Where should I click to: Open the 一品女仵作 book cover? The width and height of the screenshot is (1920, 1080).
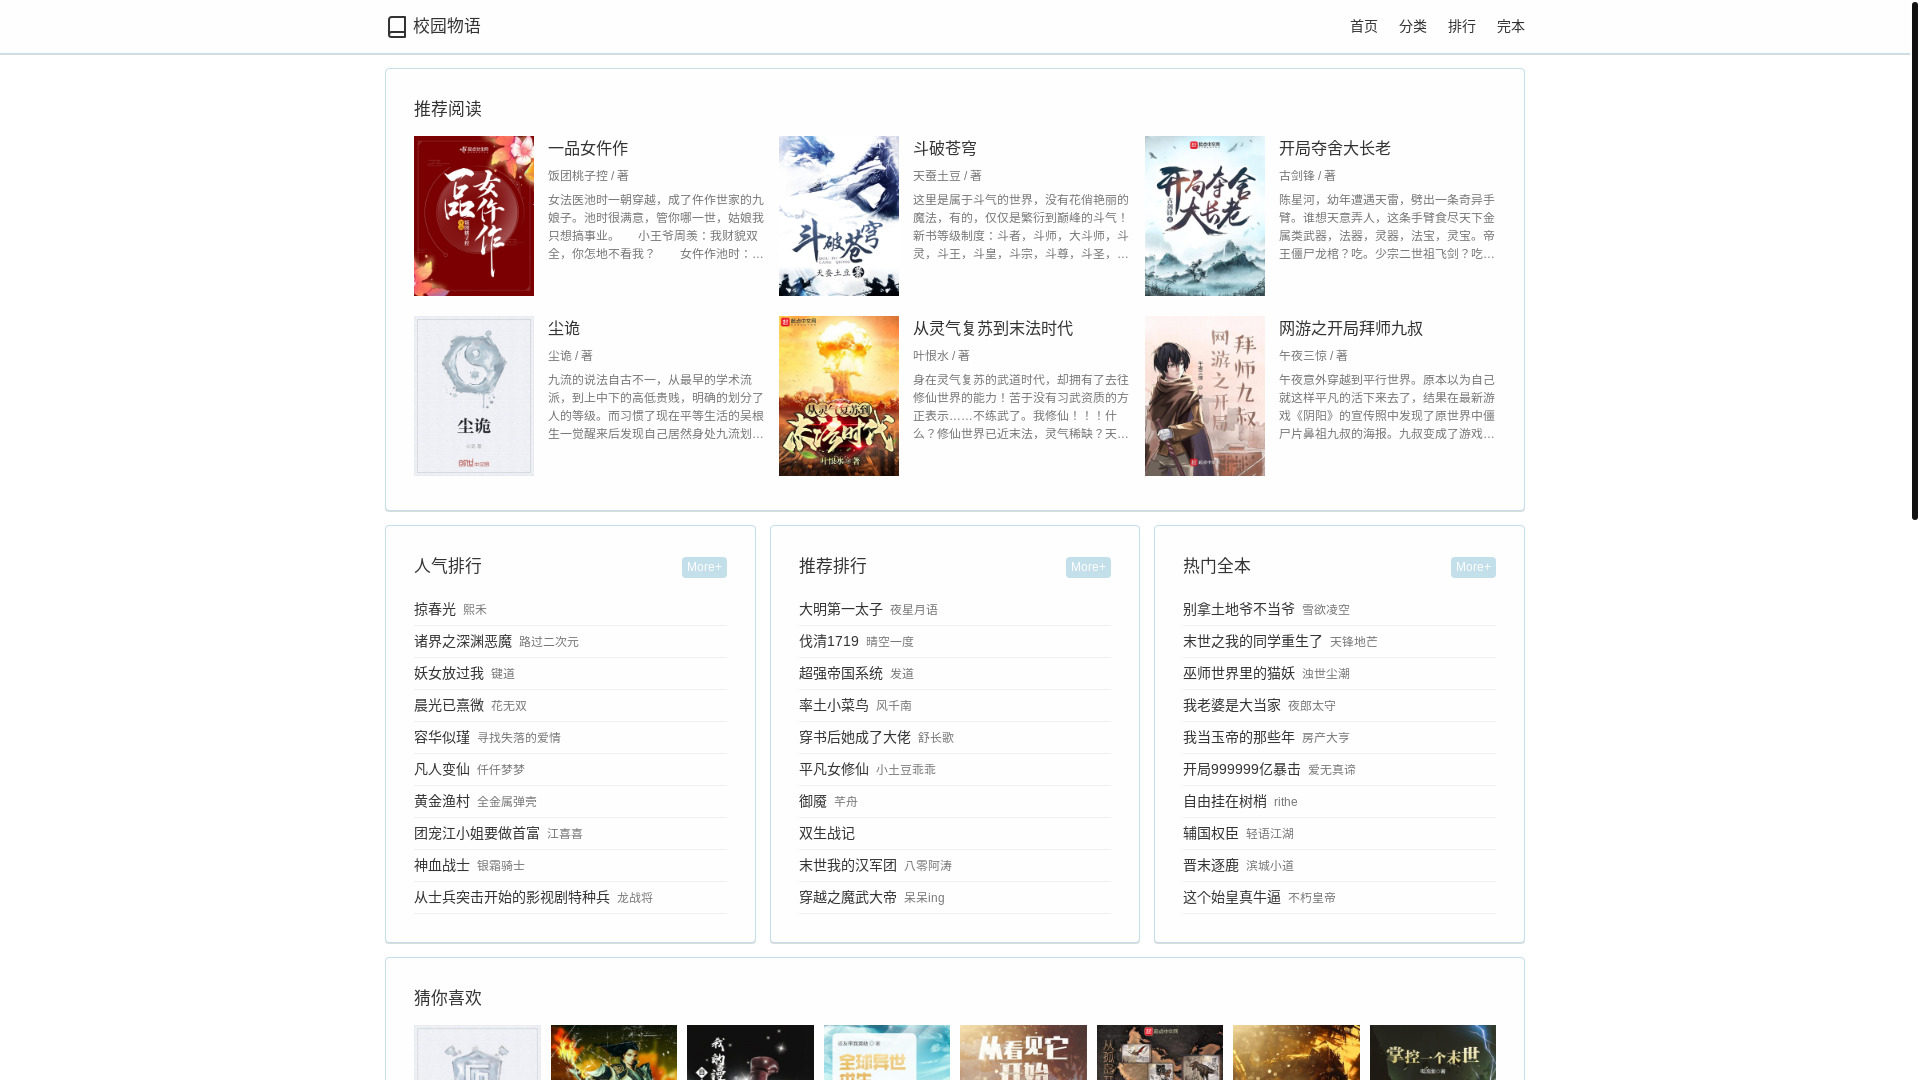tap(474, 216)
